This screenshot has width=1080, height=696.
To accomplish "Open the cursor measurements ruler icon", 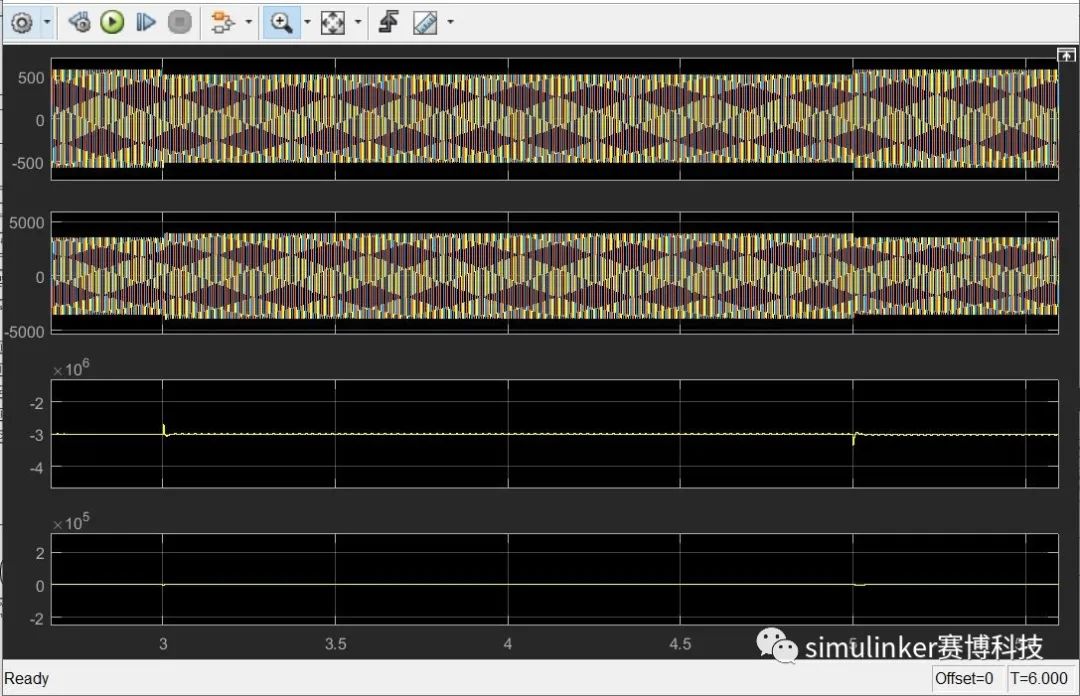I will [425, 22].
